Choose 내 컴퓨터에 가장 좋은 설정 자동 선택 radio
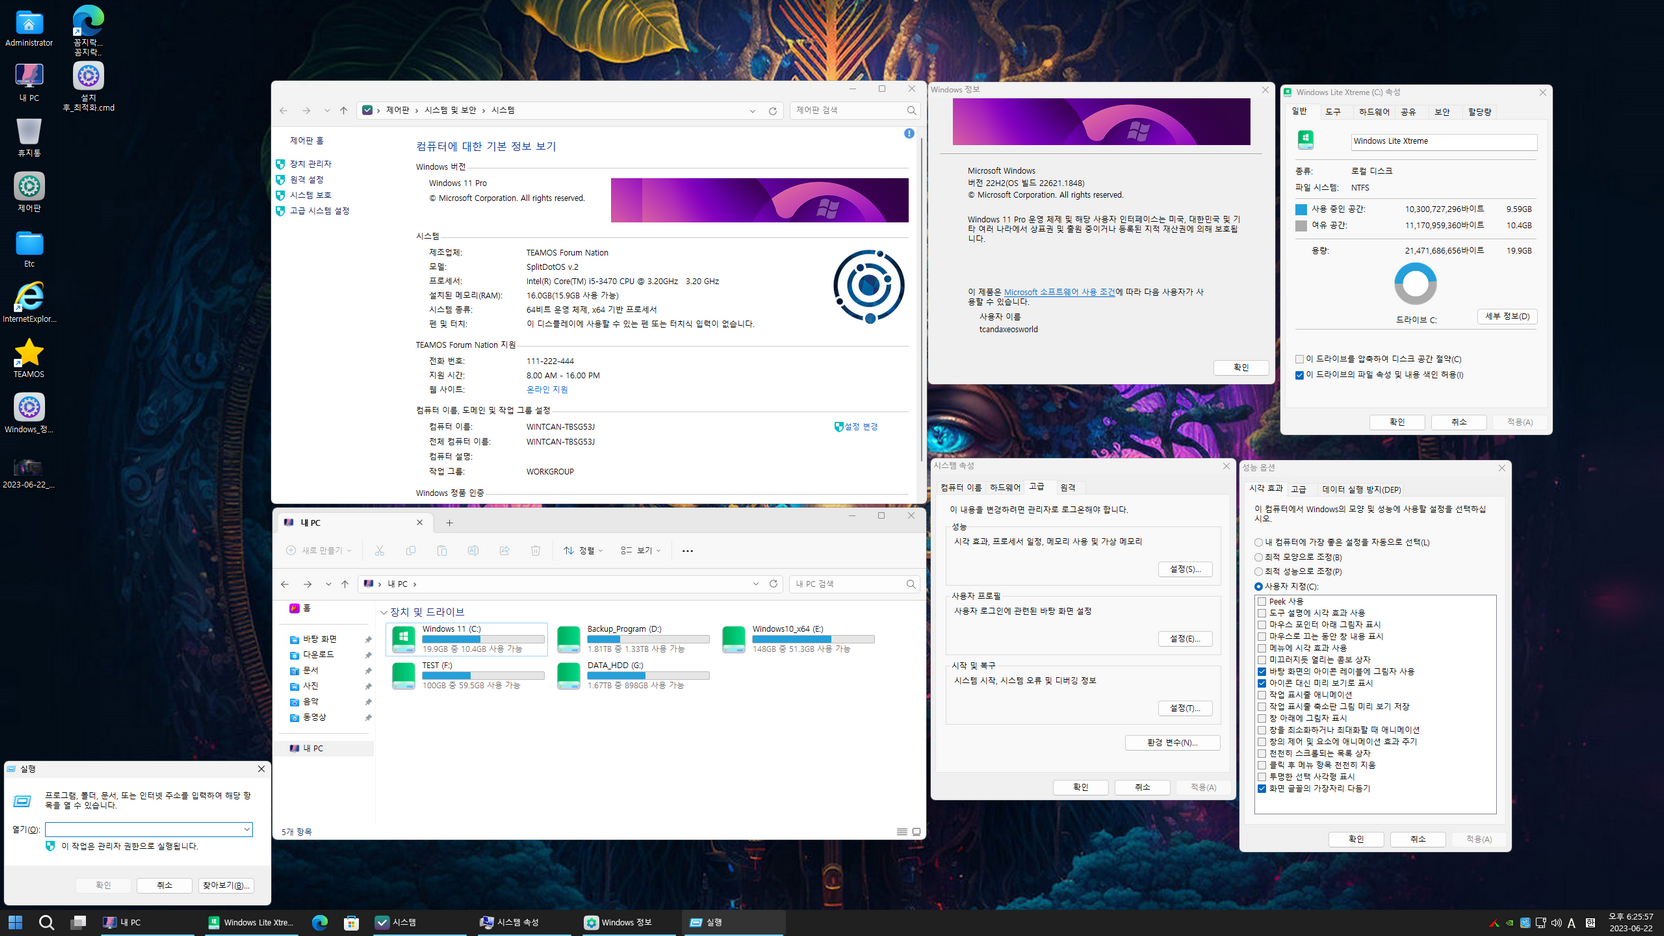This screenshot has height=936, width=1664. pos(1258,543)
